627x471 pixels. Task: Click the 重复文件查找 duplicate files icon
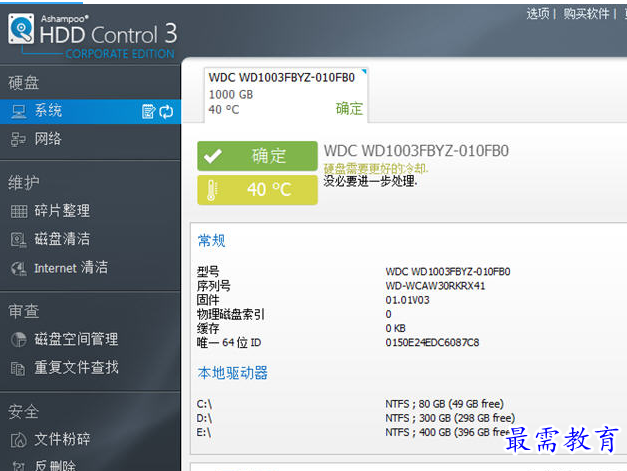[18, 368]
